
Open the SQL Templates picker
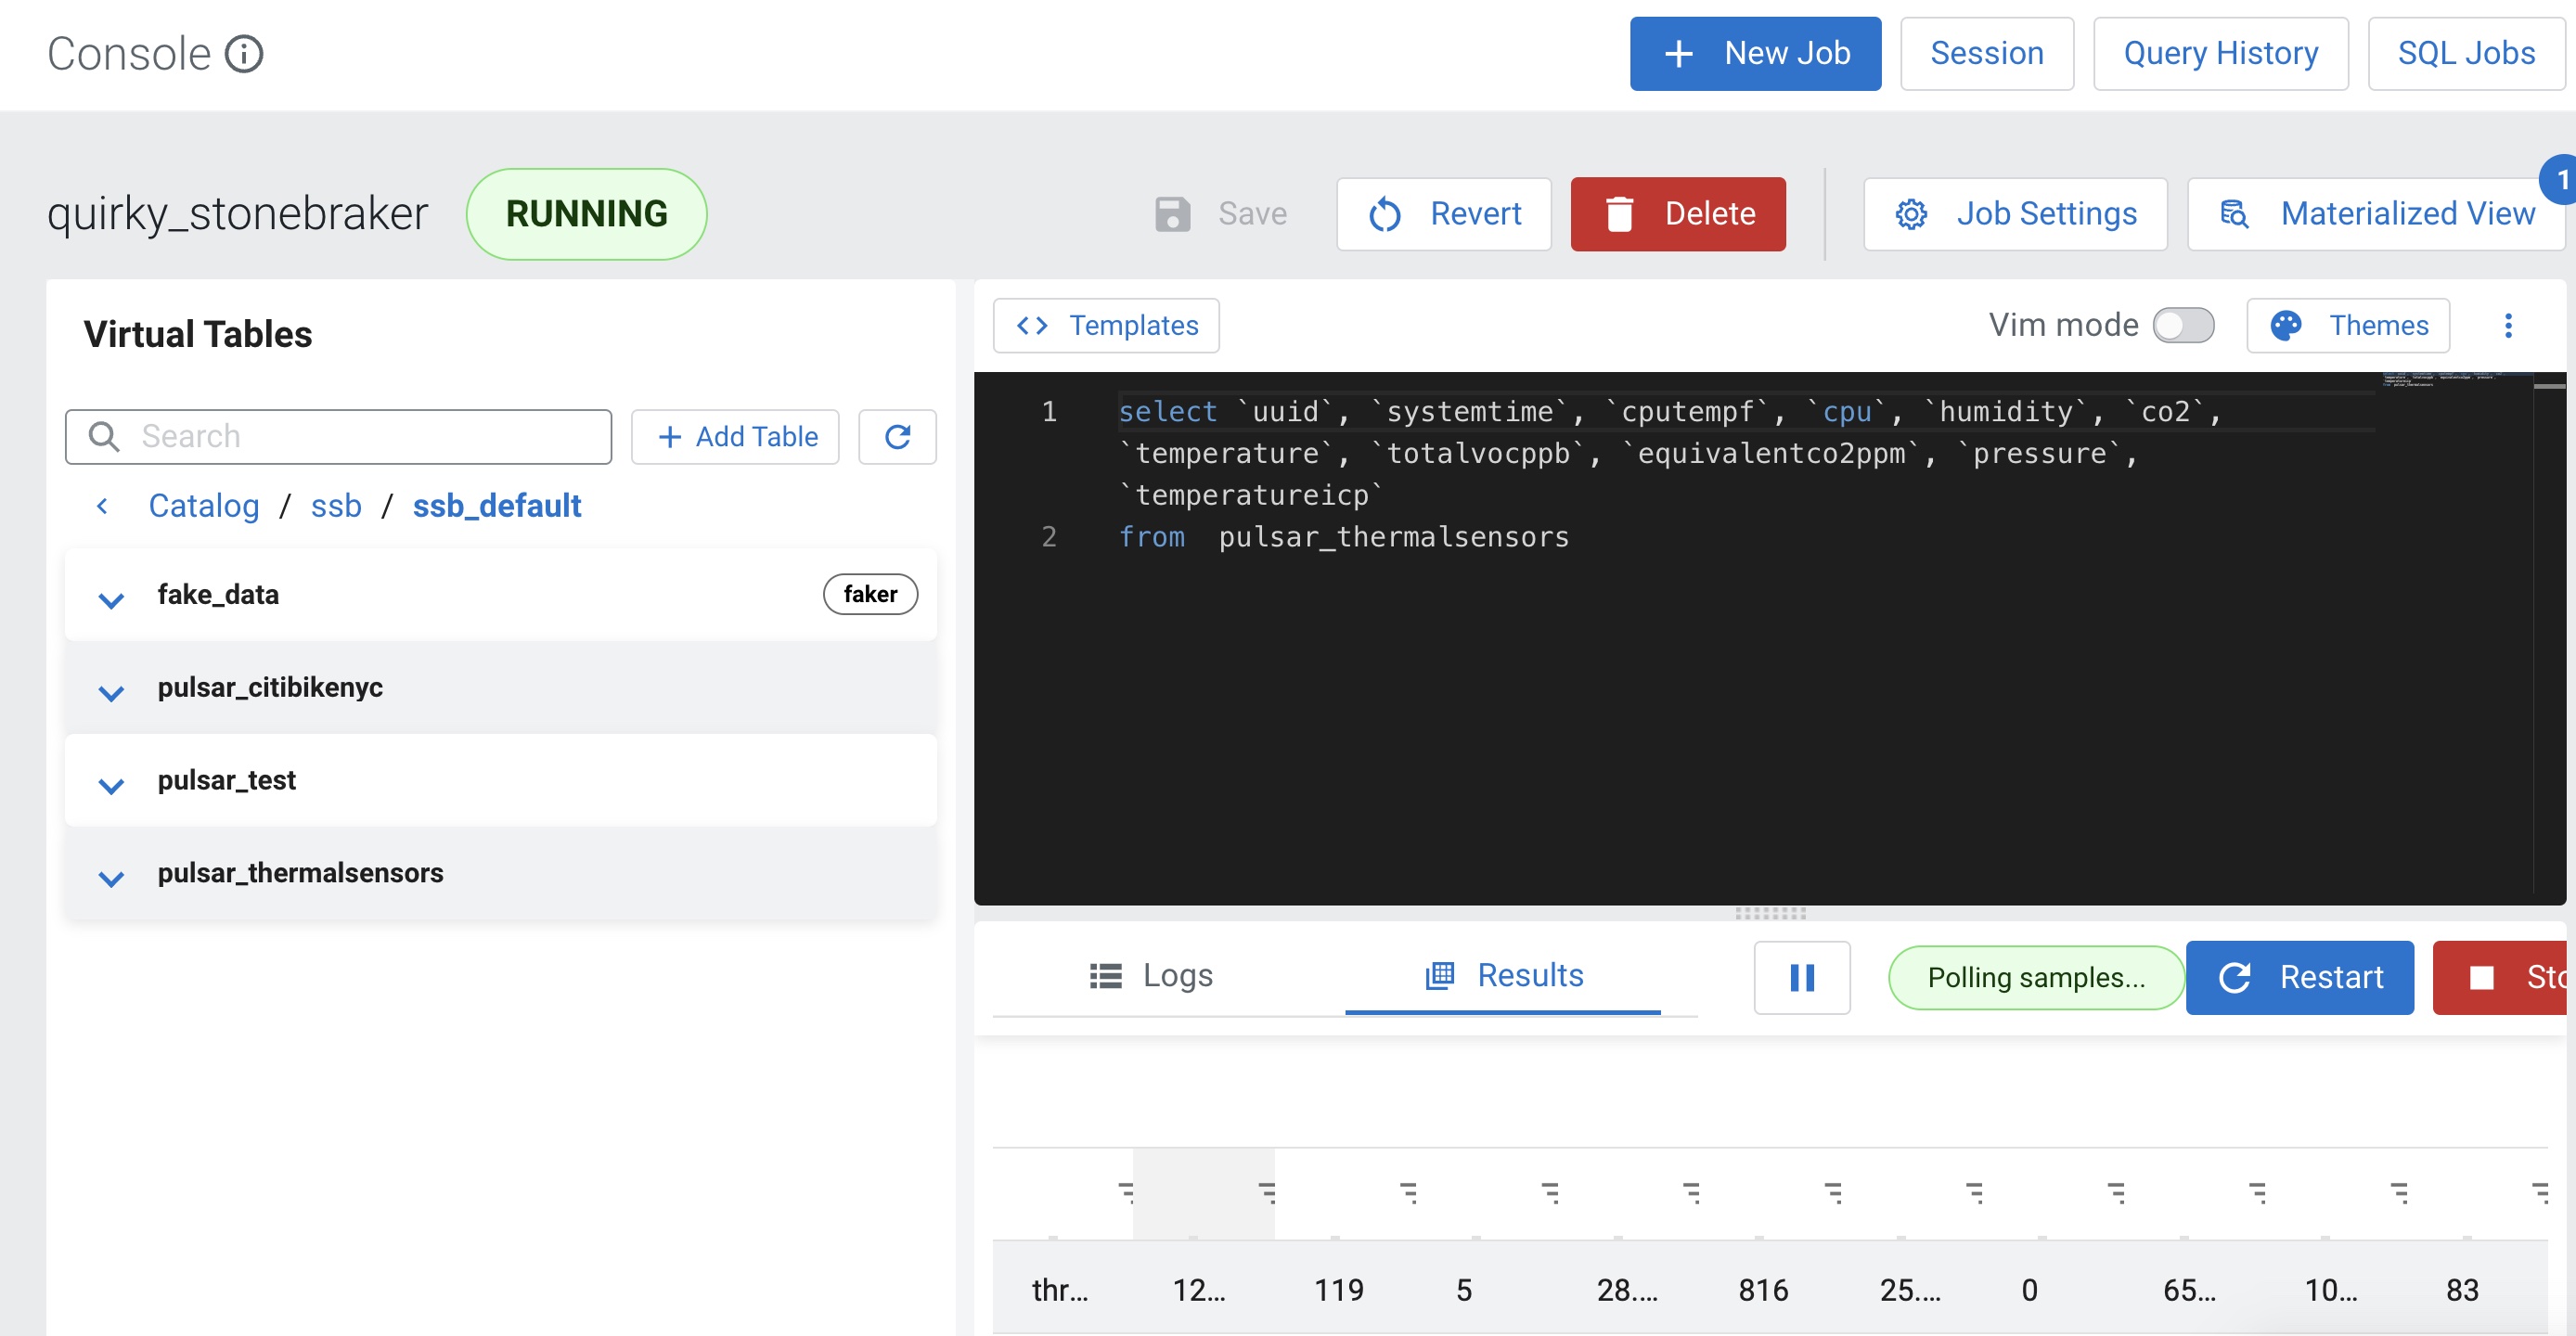(x=1105, y=325)
